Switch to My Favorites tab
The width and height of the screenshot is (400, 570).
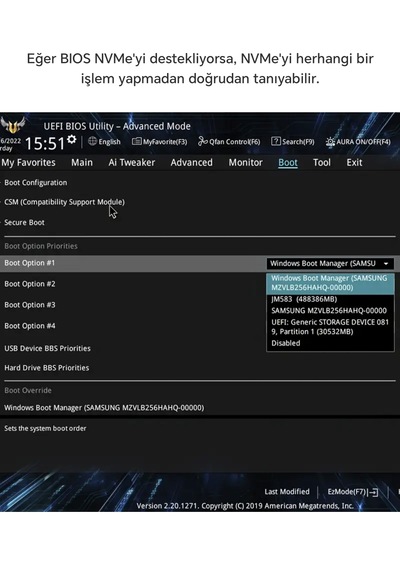(28, 162)
